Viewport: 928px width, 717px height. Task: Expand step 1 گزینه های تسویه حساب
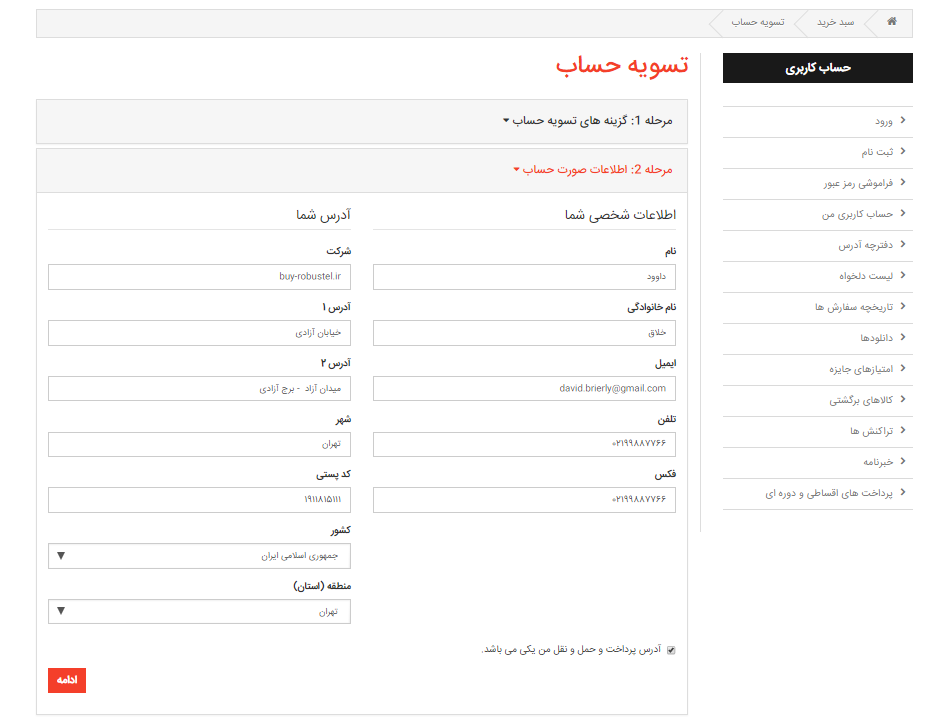[x=590, y=121]
